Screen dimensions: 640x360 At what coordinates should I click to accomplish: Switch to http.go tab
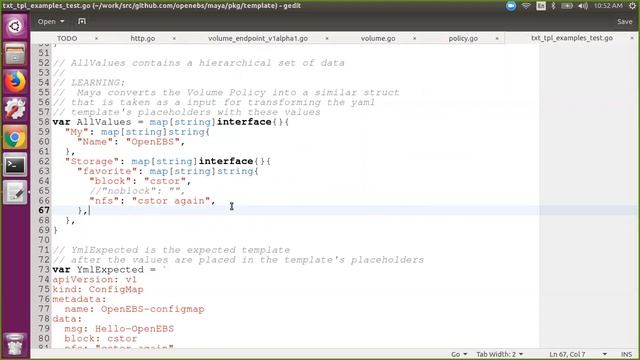click(143, 38)
